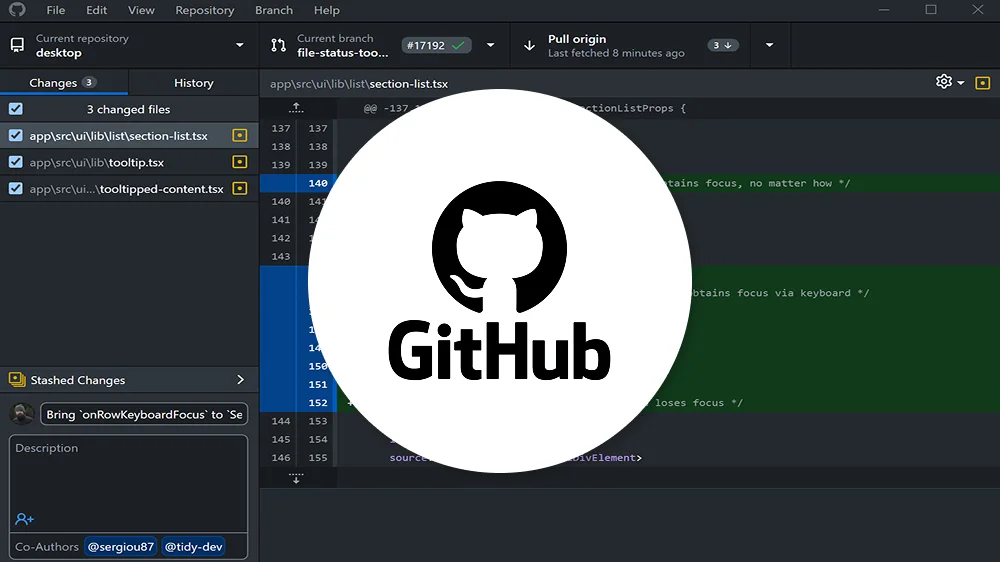The height and width of the screenshot is (562, 1000).
Task: Open pull request #17192 badge
Action: coord(436,45)
